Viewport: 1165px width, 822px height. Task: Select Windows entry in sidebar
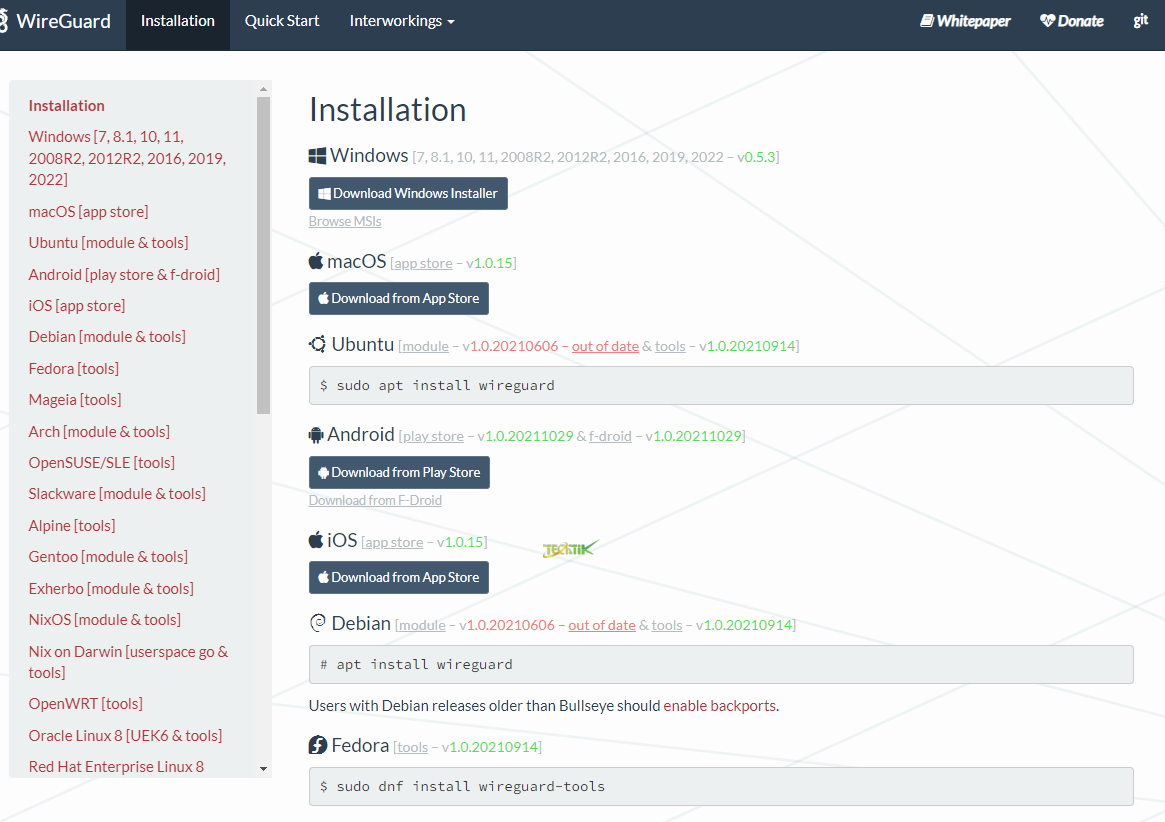tap(127, 158)
